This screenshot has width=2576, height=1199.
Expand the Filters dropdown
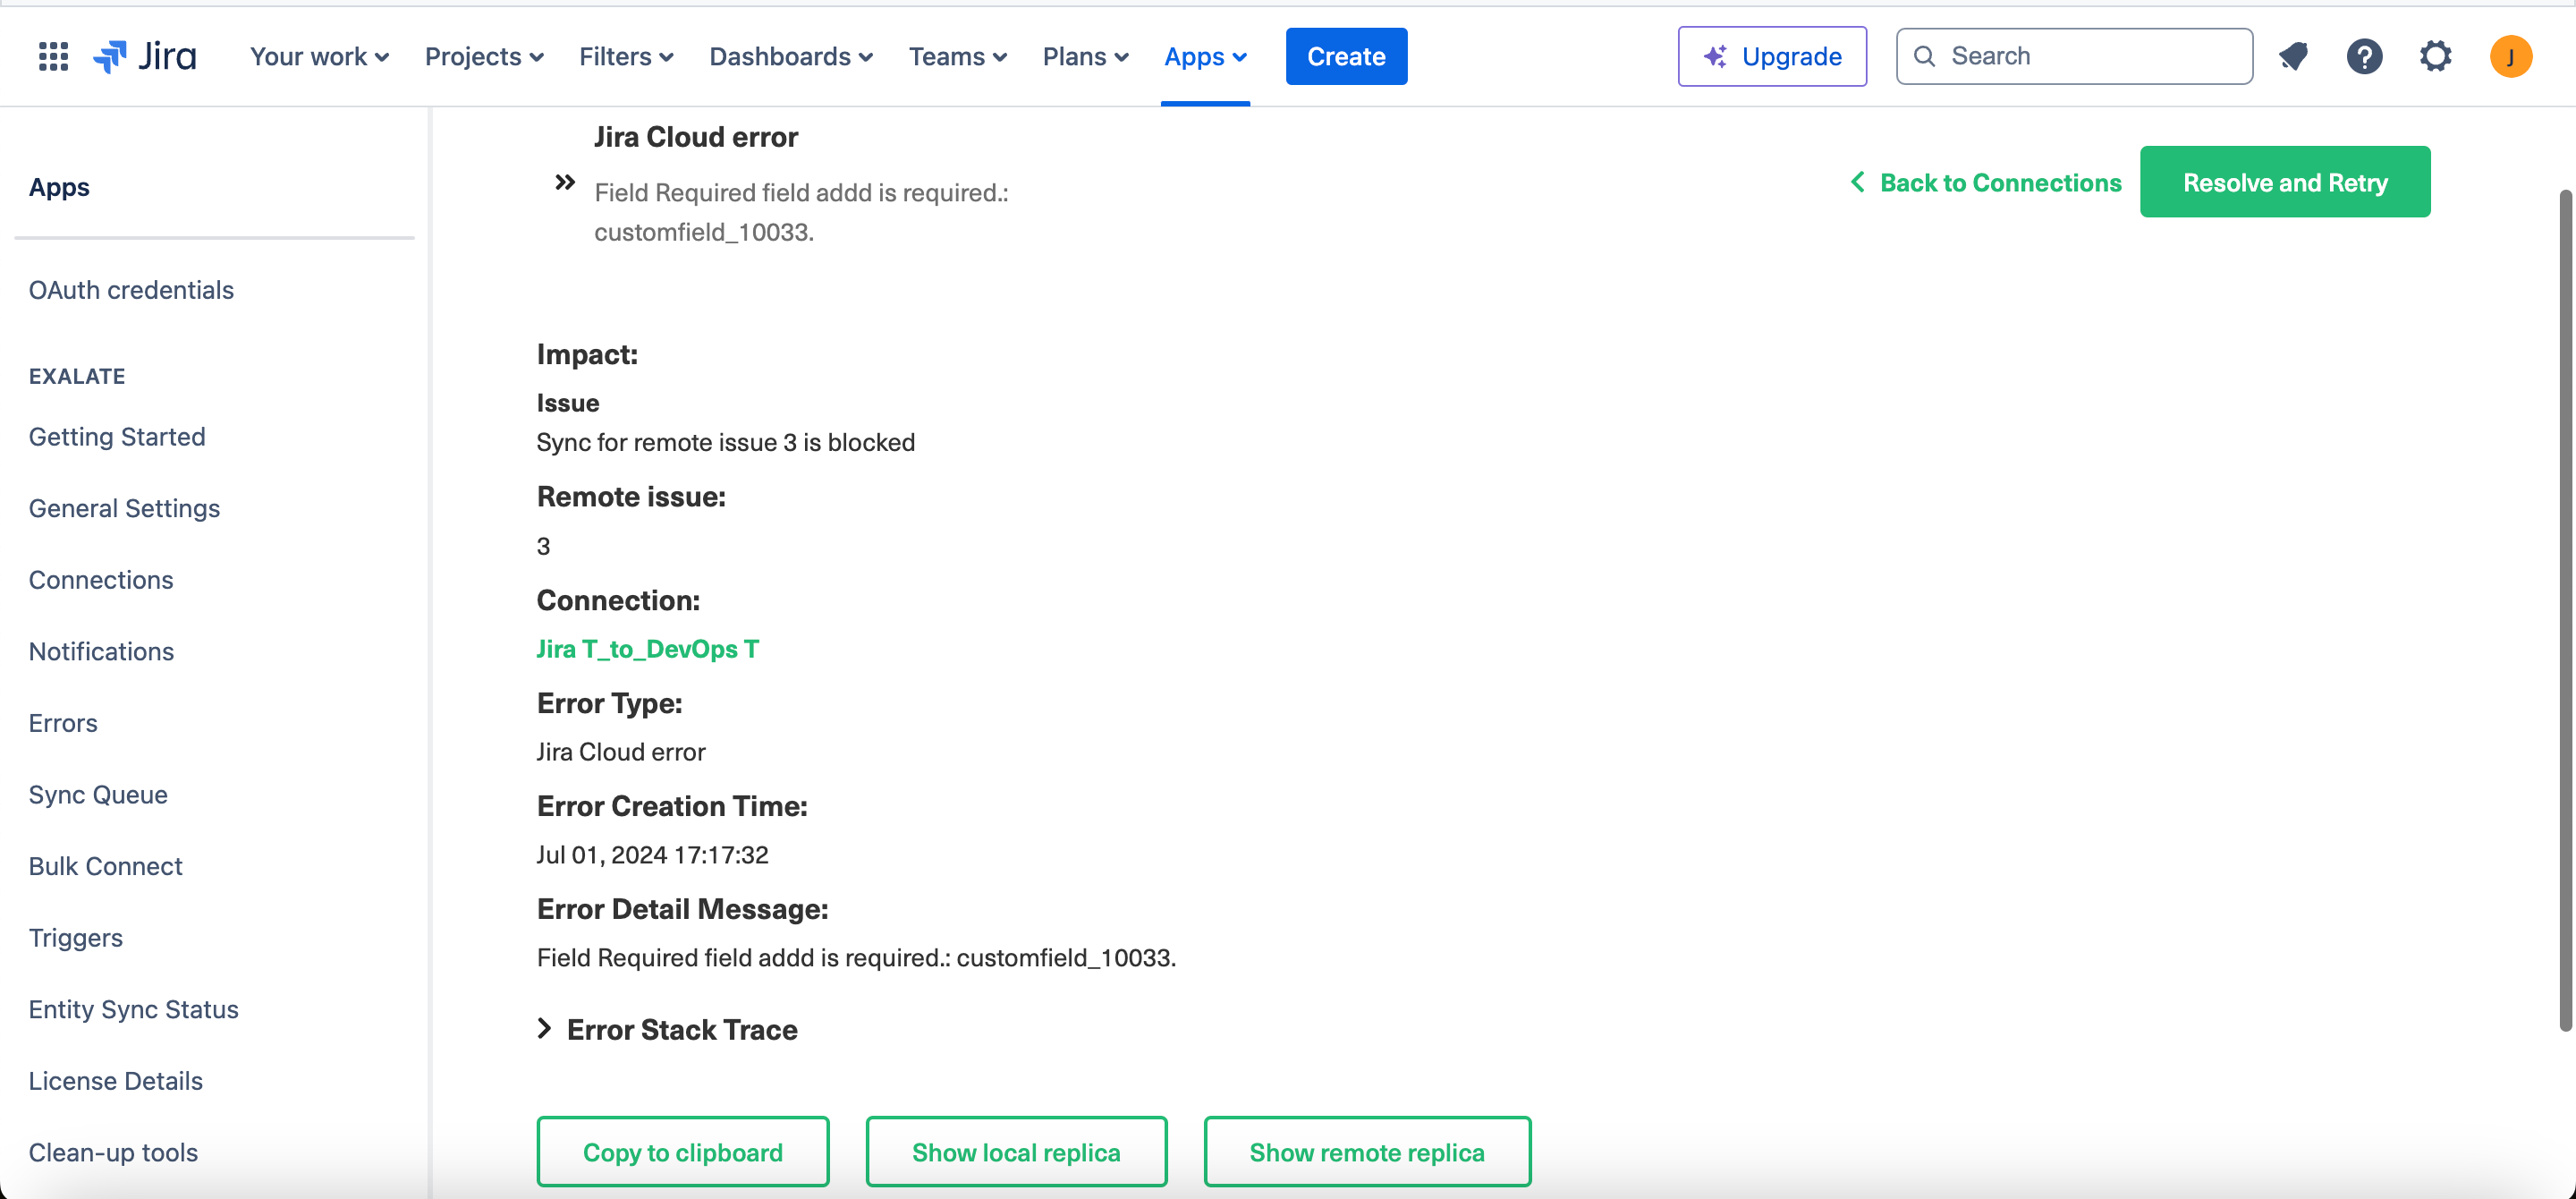point(626,56)
